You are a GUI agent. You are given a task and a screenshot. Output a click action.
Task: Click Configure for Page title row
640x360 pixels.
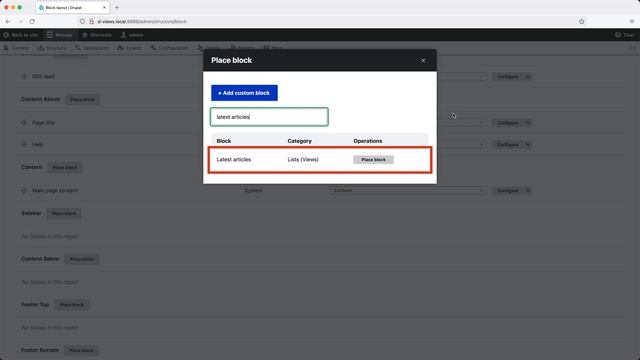(508, 122)
